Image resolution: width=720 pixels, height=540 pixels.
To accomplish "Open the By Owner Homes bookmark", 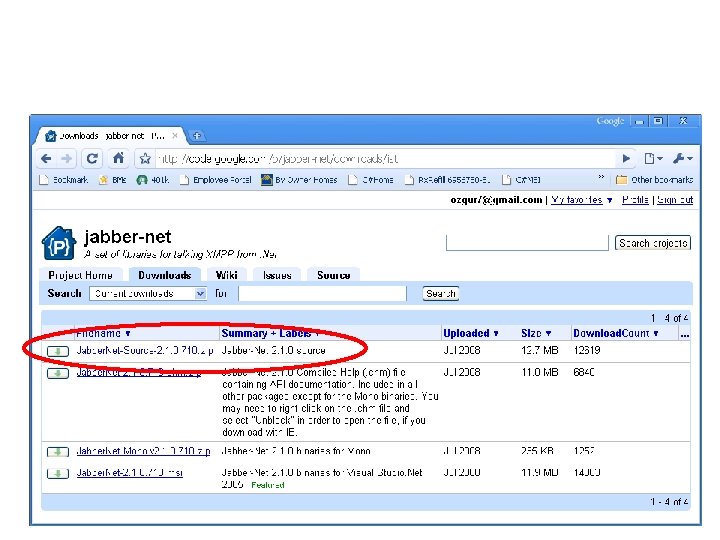I will [299, 180].
